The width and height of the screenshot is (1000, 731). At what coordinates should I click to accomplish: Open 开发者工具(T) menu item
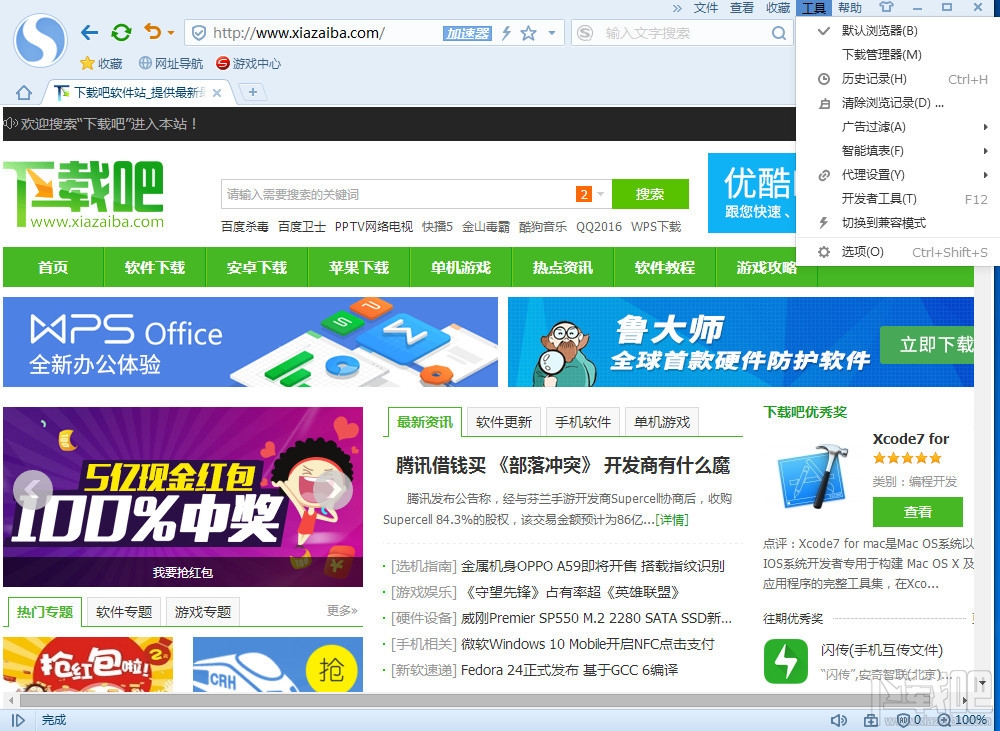898,199
